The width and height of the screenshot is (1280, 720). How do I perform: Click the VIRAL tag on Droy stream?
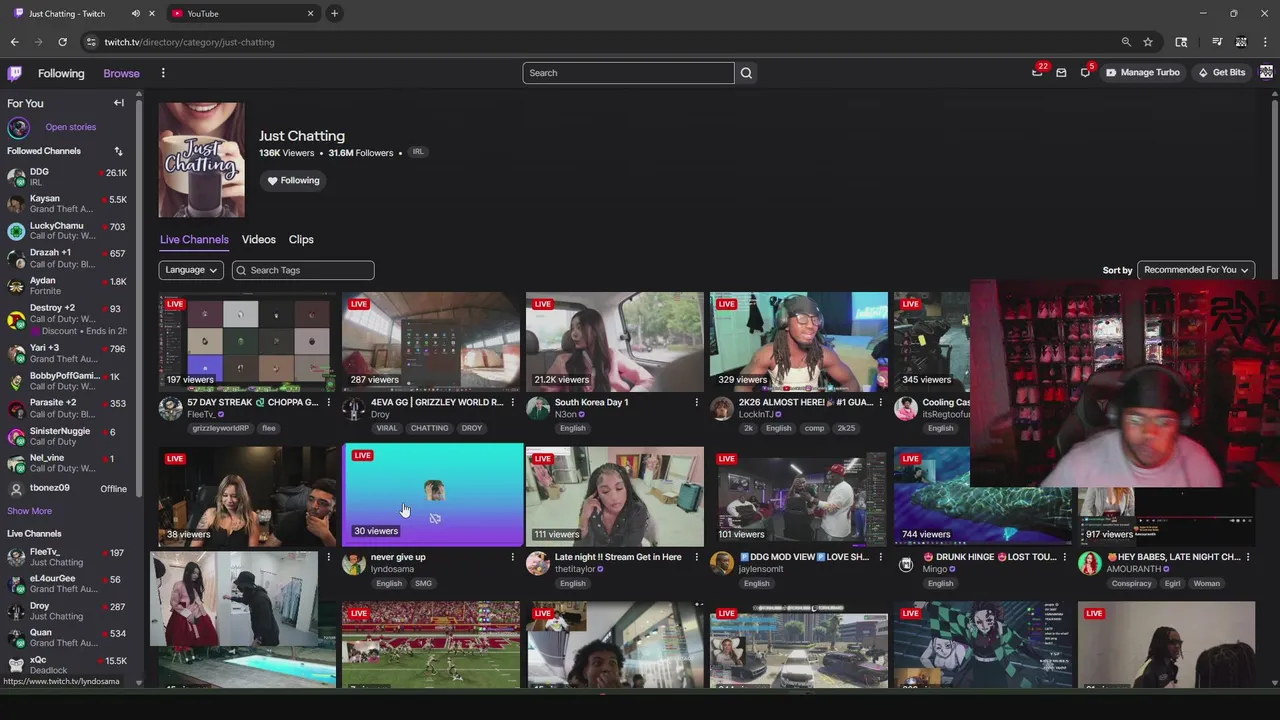[x=386, y=428]
